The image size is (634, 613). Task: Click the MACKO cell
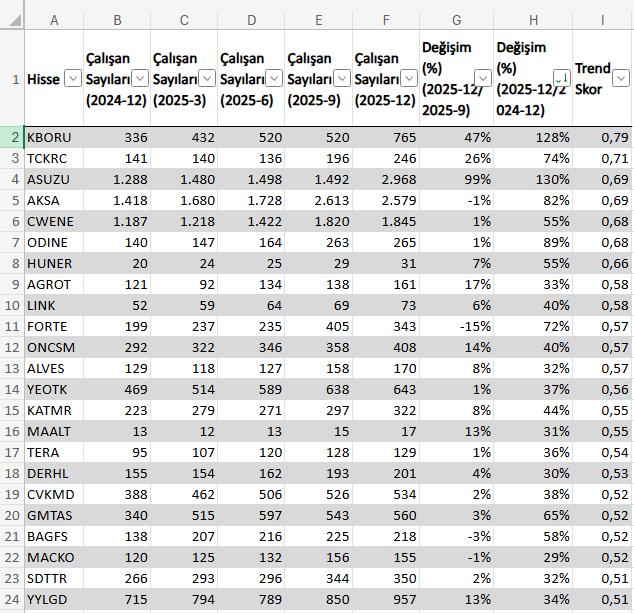[x=54, y=558]
